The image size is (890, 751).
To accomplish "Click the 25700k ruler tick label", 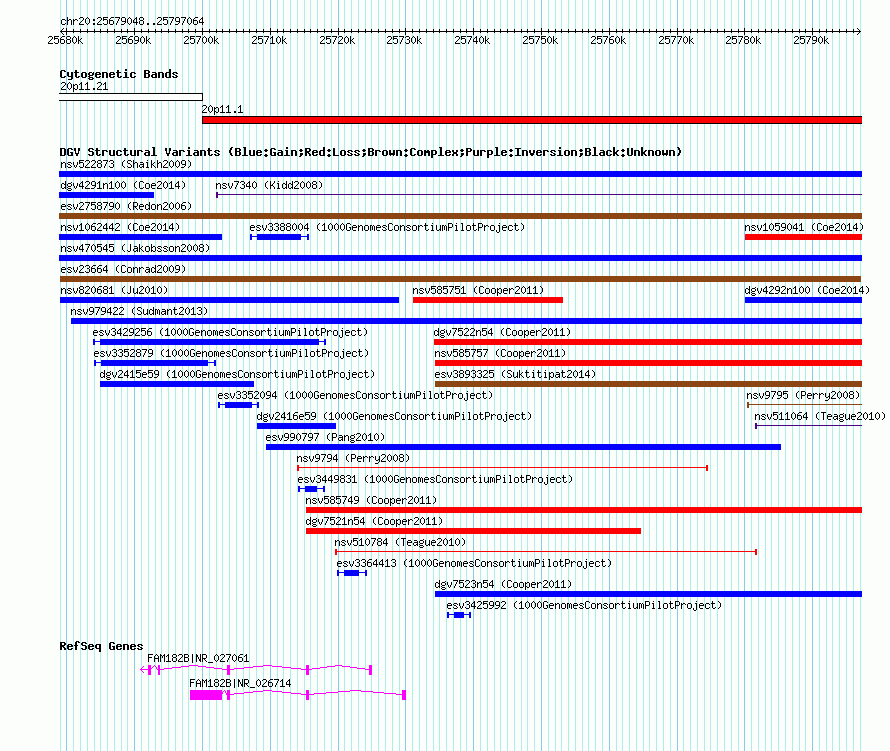I will click(201, 40).
